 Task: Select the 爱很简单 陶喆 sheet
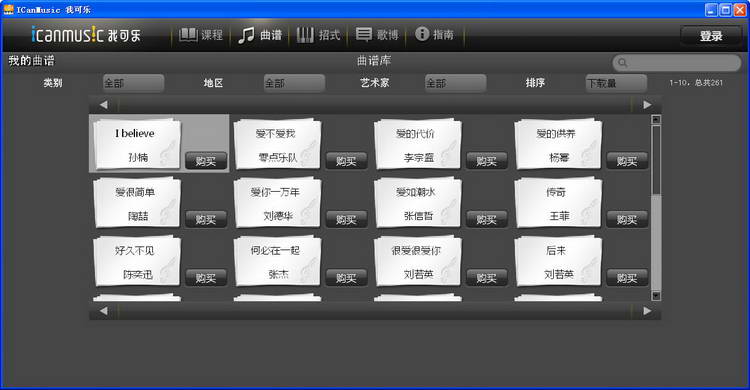[x=137, y=202]
